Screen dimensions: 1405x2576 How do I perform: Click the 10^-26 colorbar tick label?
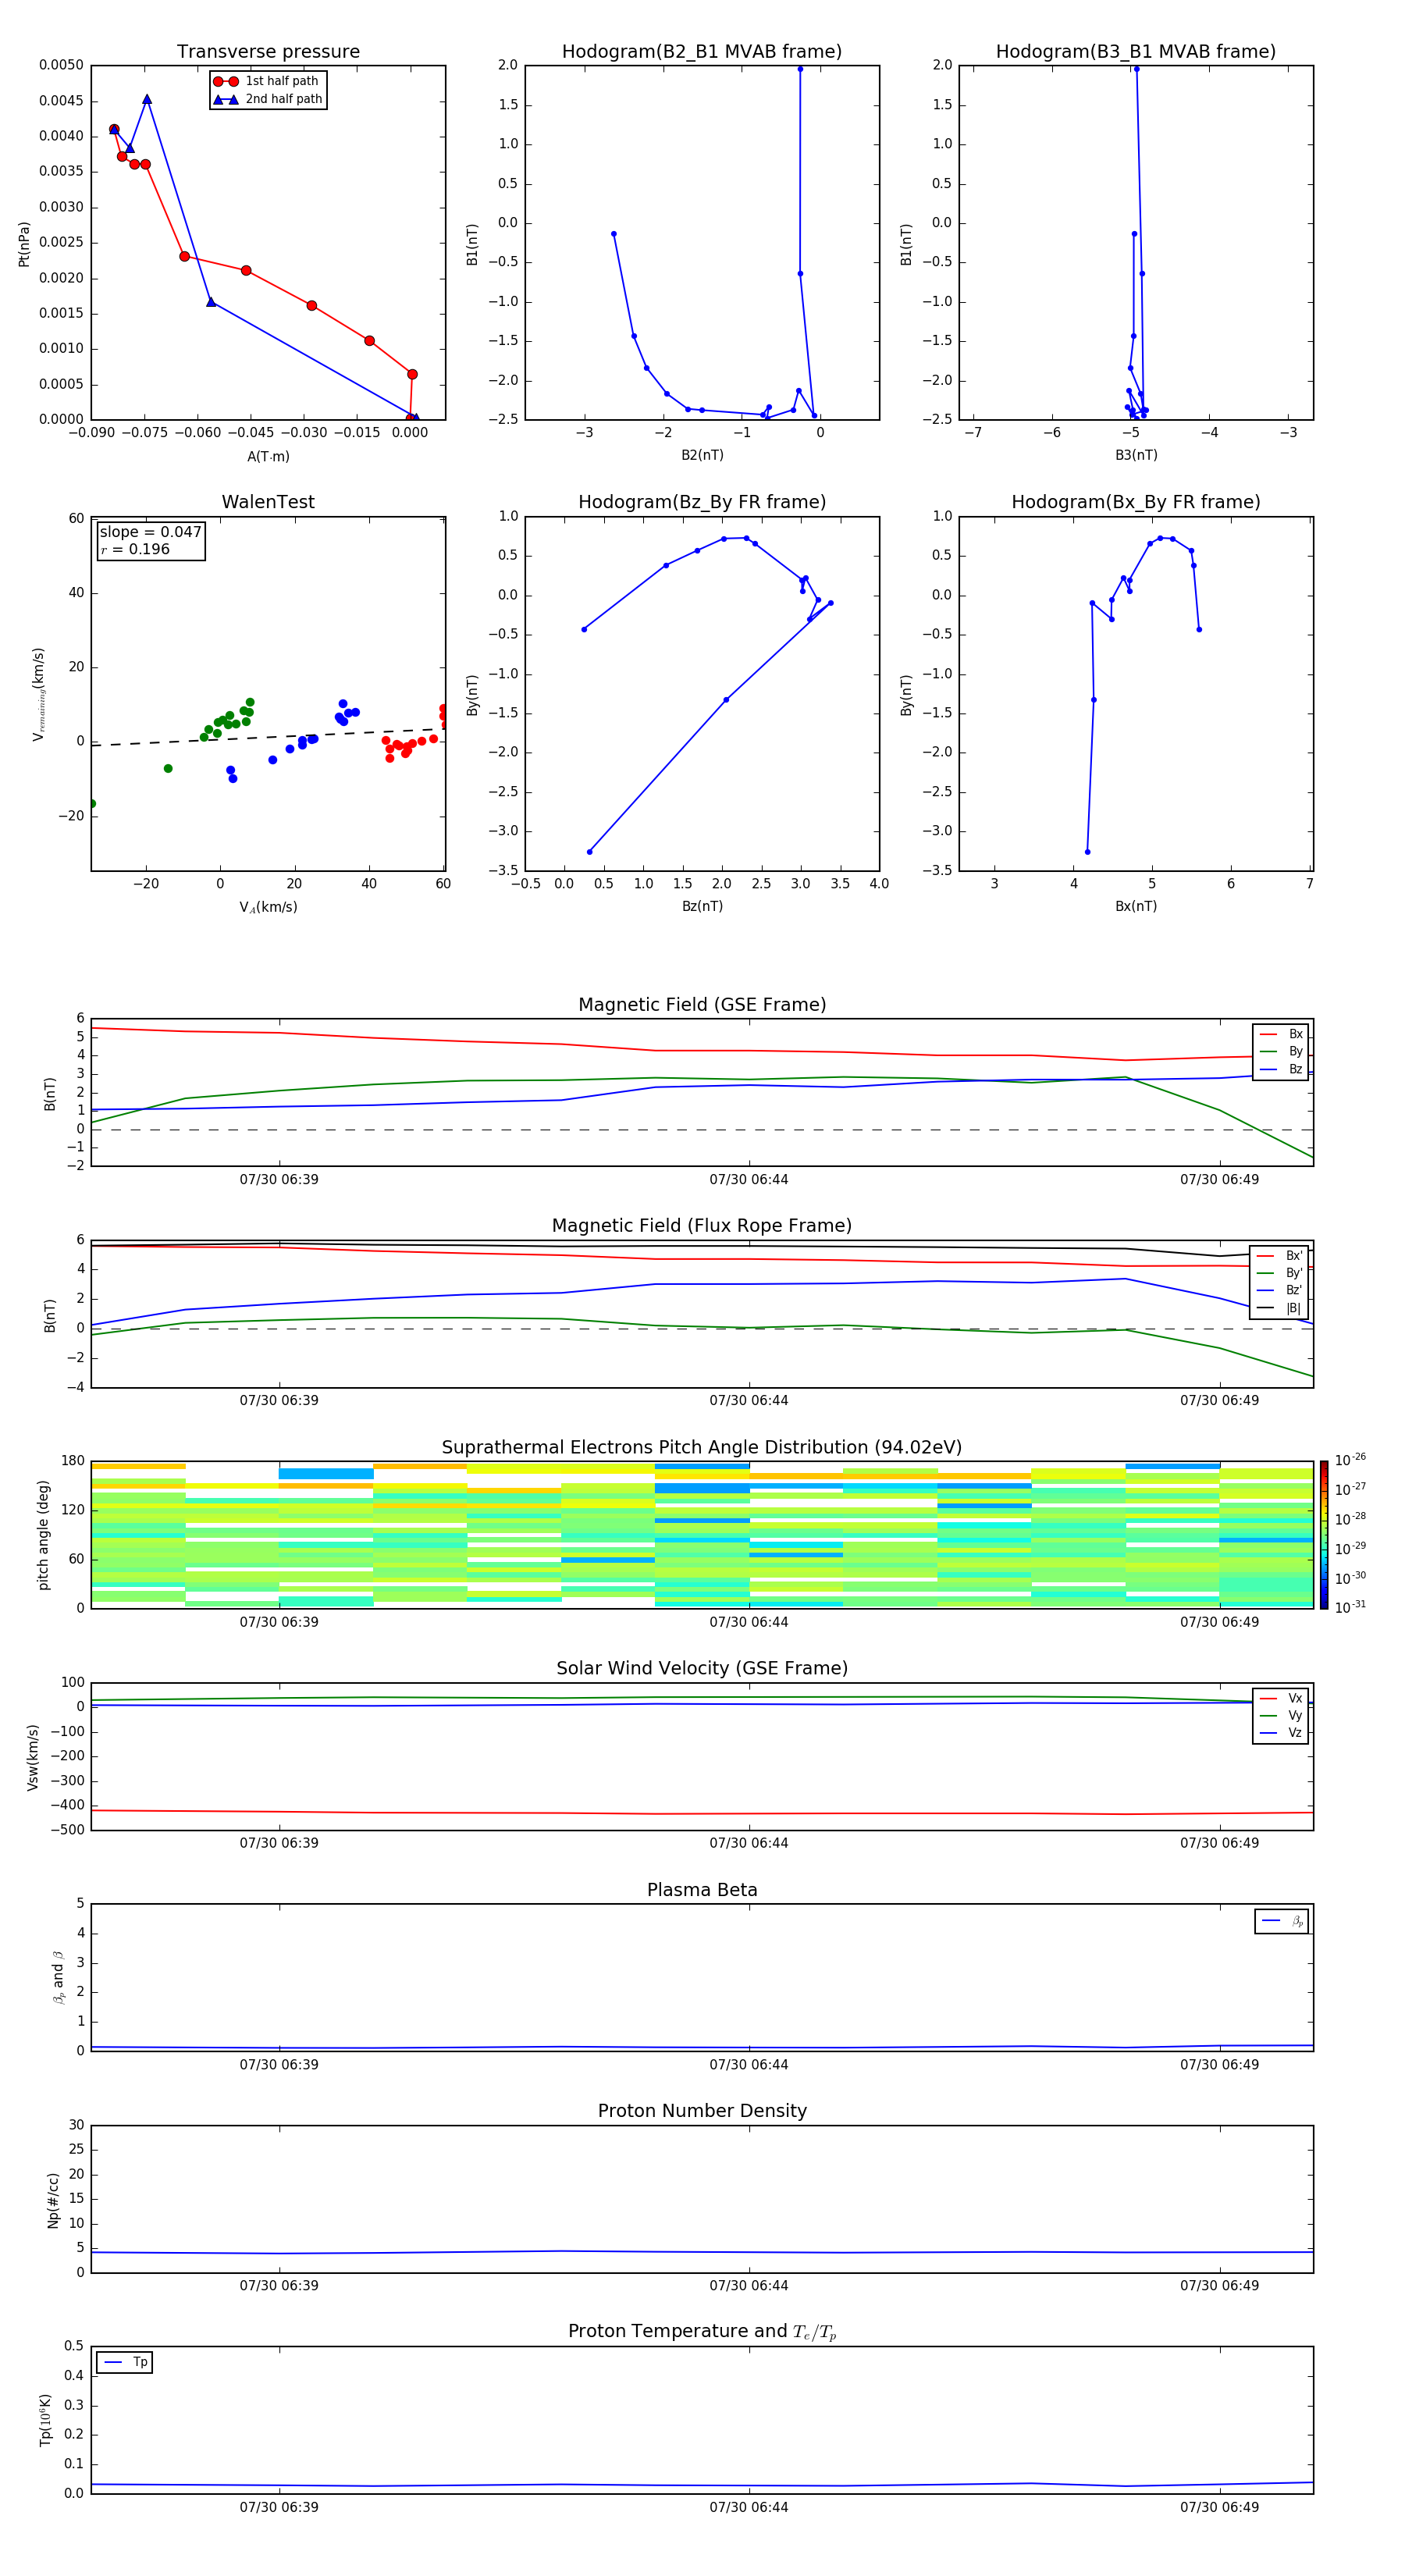1350,1460
